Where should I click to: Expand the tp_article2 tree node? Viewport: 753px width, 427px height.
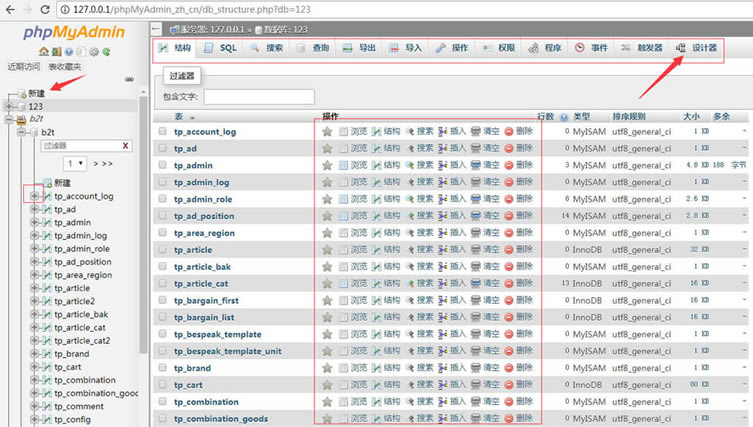point(34,301)
